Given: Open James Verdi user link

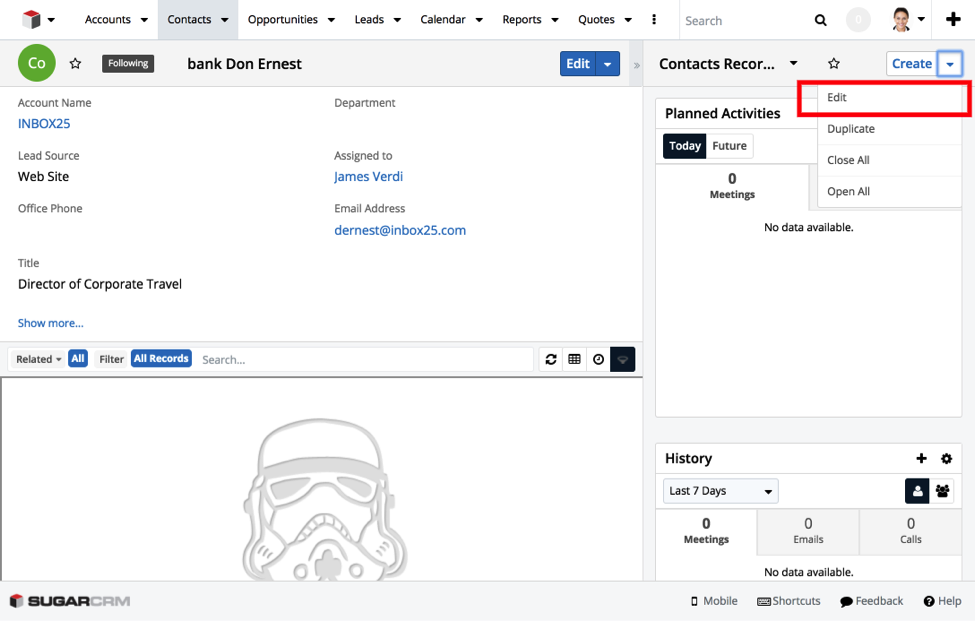Looking at the screenshot, I should coord(369,177).
